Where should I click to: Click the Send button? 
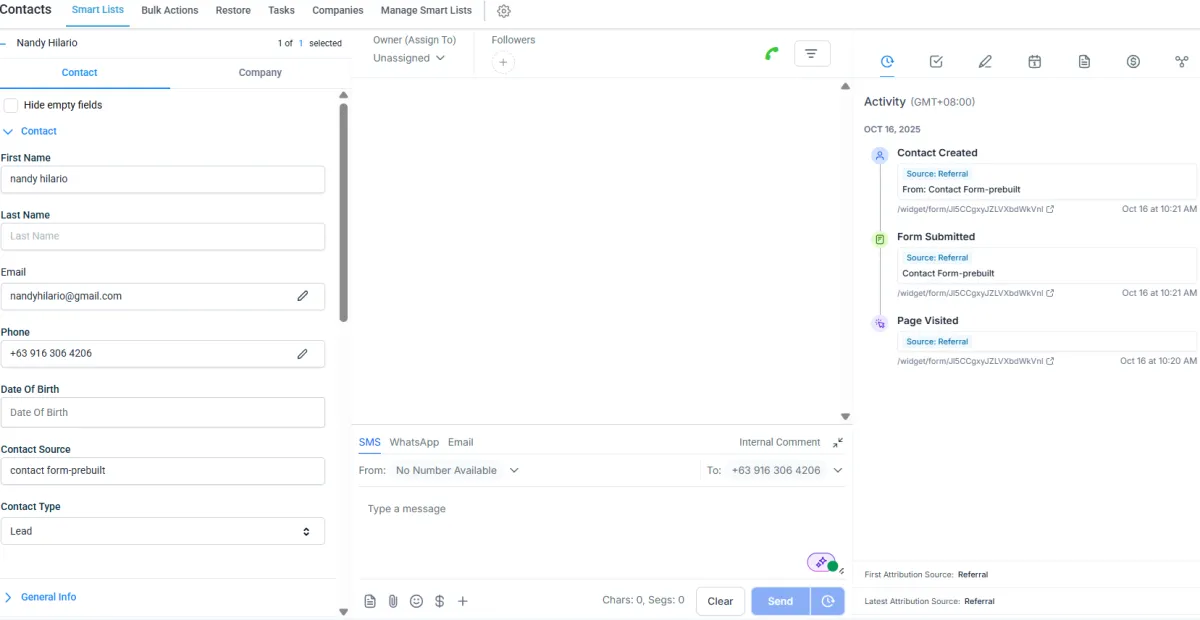(781, 601)
